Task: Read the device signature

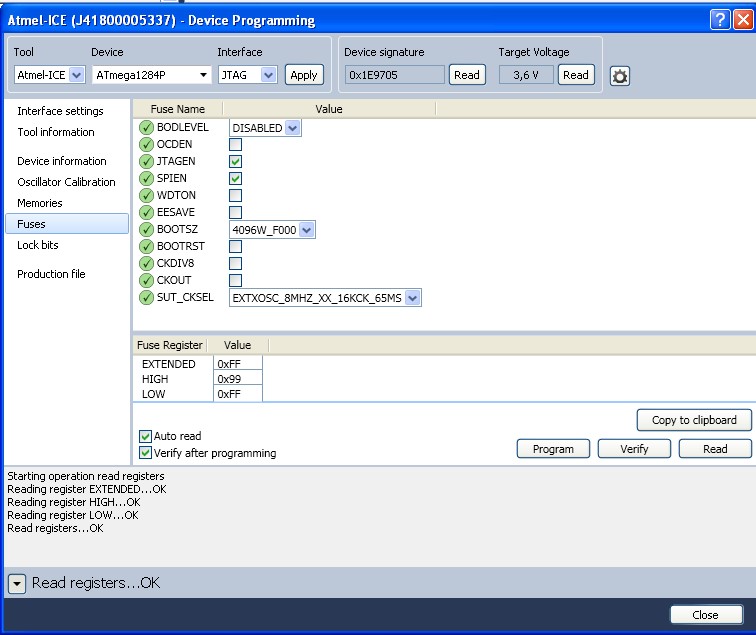Action: point(467,75)
